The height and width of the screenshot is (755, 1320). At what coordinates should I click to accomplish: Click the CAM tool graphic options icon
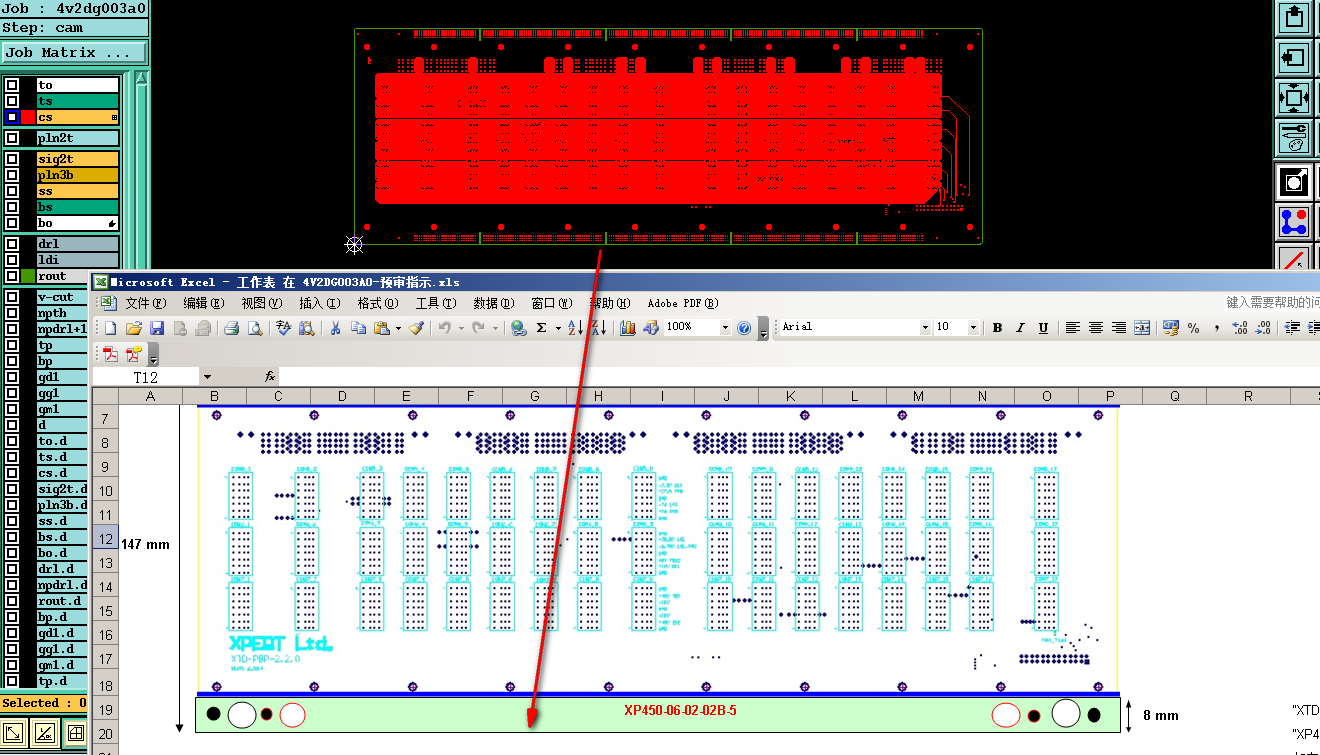pos(1294,138)
